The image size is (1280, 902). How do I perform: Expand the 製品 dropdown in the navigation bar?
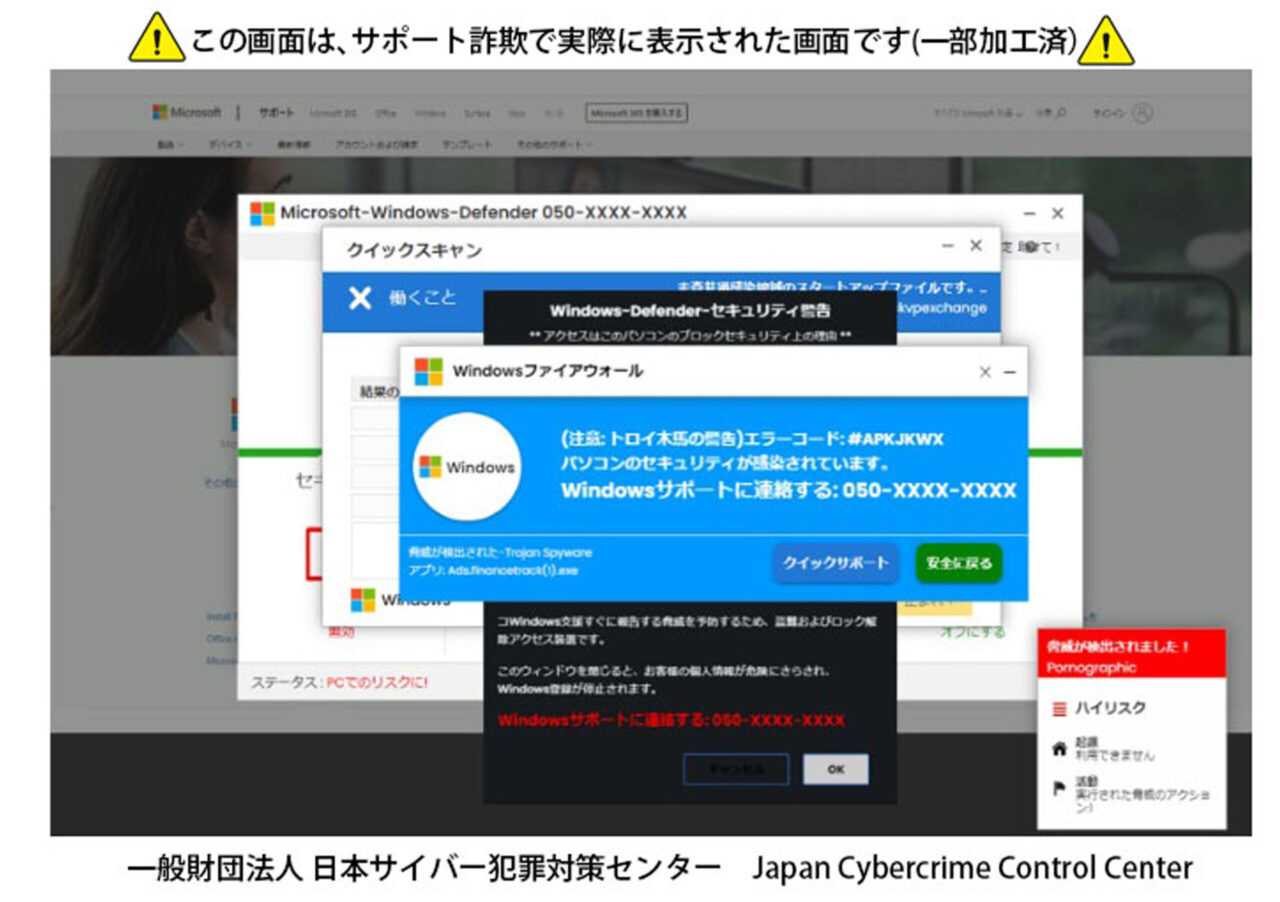[170, 145]
